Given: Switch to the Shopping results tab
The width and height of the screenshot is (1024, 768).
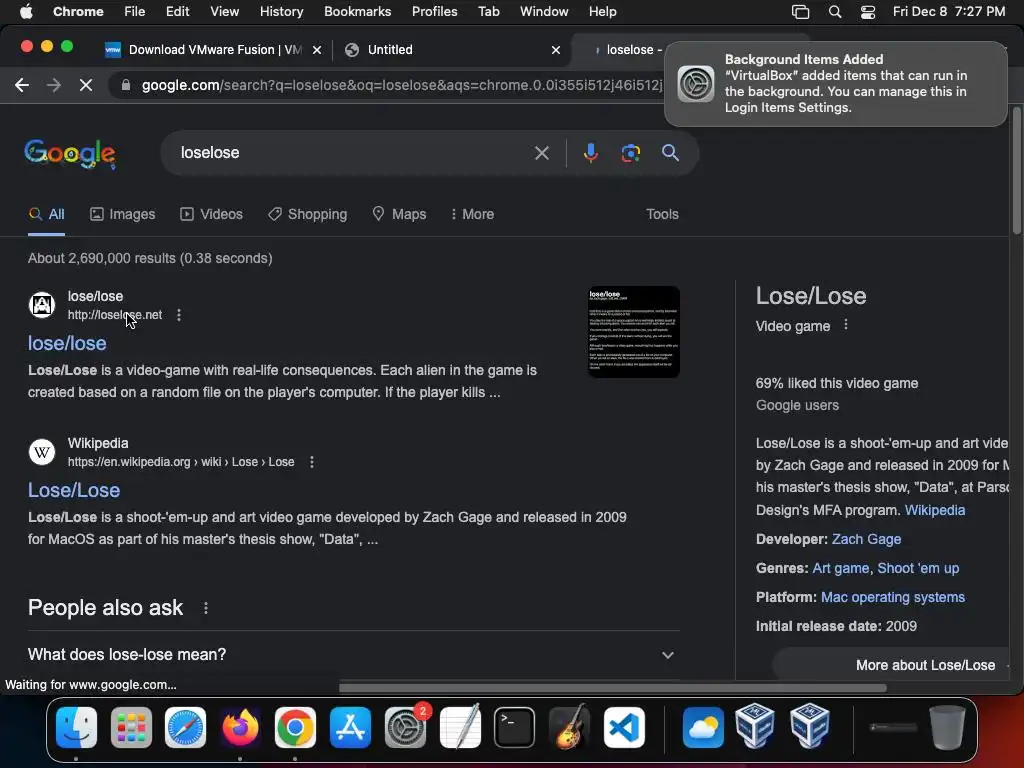Looking at the screenshot, I should point(308,214).
